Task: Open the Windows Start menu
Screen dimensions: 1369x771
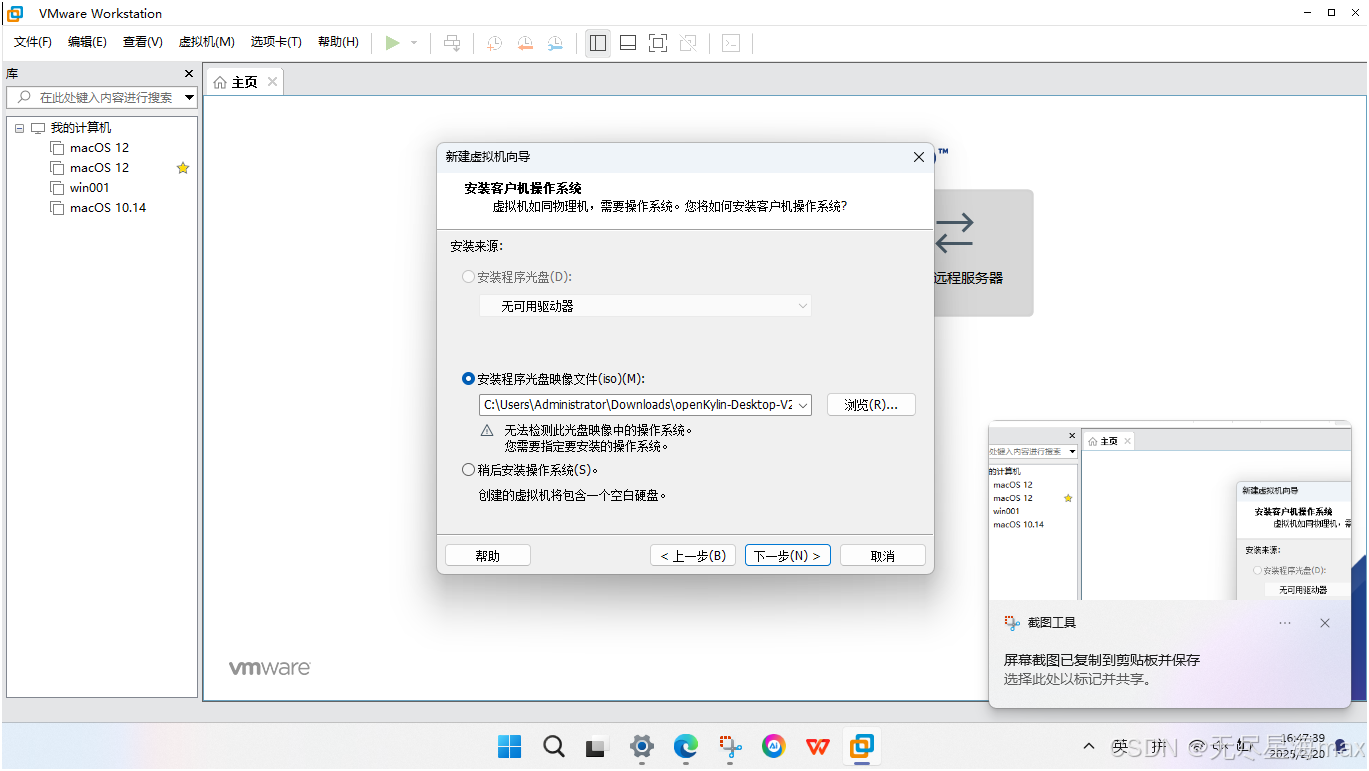Action: [x=509, y=746]
